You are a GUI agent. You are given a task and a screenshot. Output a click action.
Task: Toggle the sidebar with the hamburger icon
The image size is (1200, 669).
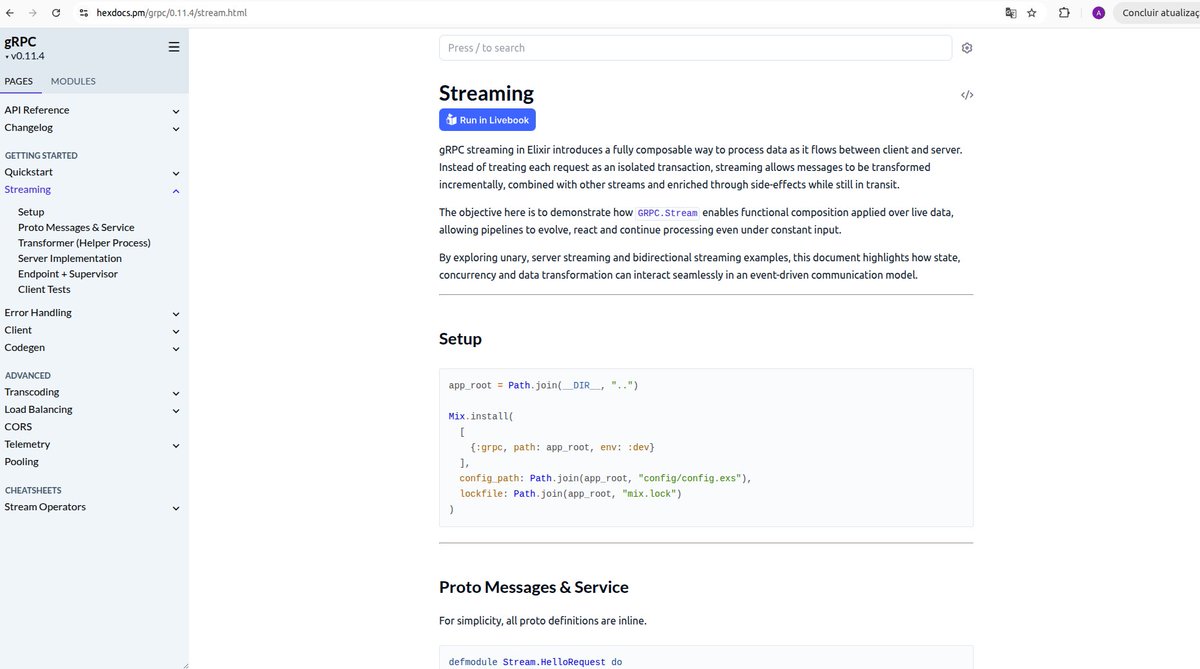click(x=174, y=47)
